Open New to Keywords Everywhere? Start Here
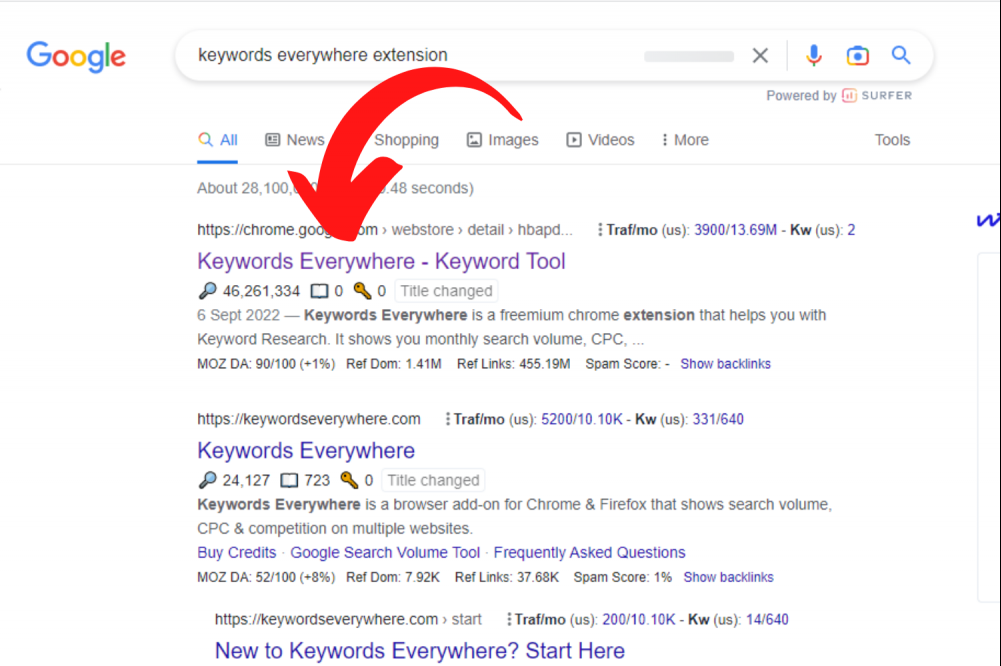This screenshot has width=1001, height=666. pos(419,651)
